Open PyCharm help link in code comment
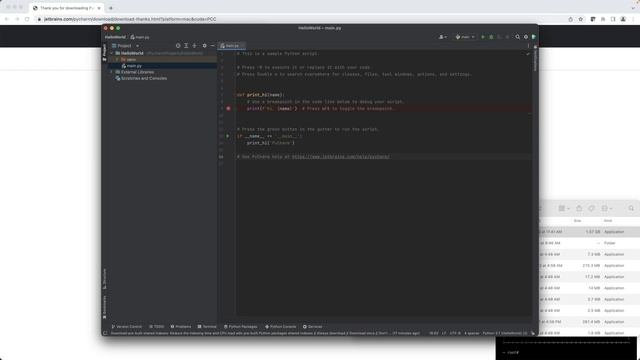The width and height of the screenshot is (640, 360). (x=340, y=157)
